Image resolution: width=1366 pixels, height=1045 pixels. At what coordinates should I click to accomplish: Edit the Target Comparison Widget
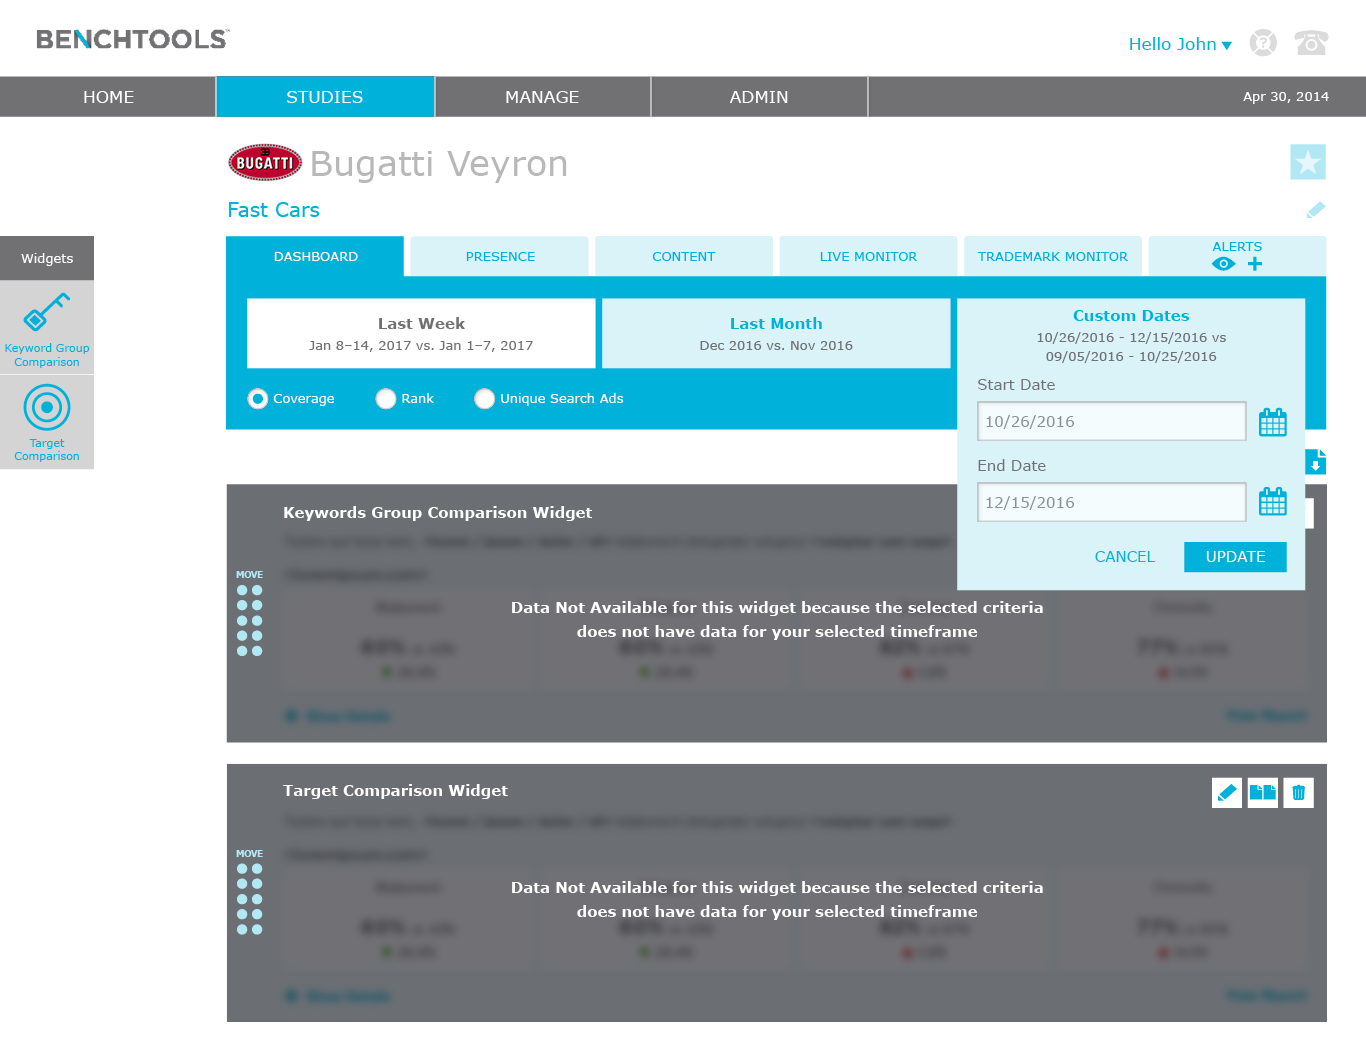1226,793
